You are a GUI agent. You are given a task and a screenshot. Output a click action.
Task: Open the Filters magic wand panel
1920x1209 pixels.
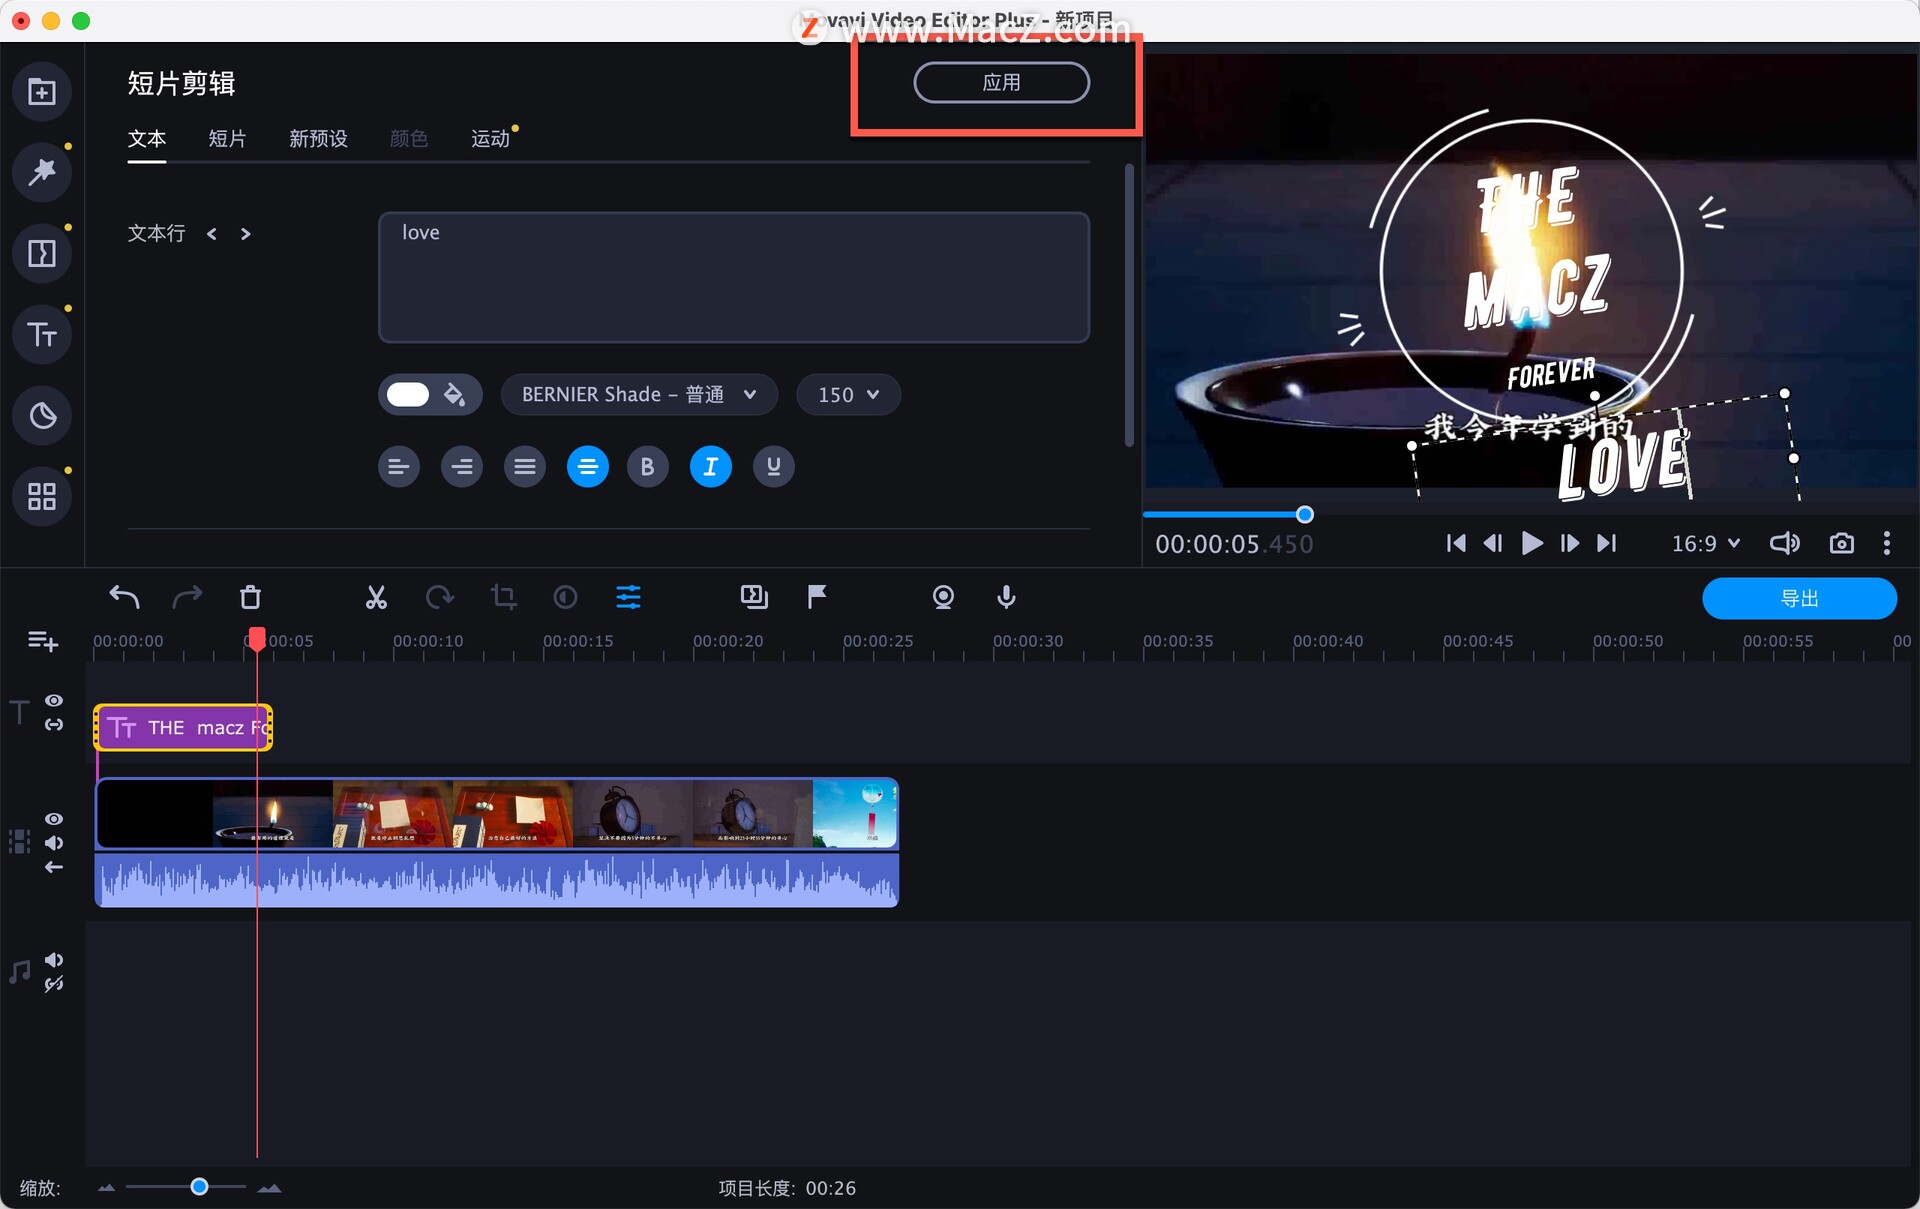pyautogui.click(x=42, y=172)
